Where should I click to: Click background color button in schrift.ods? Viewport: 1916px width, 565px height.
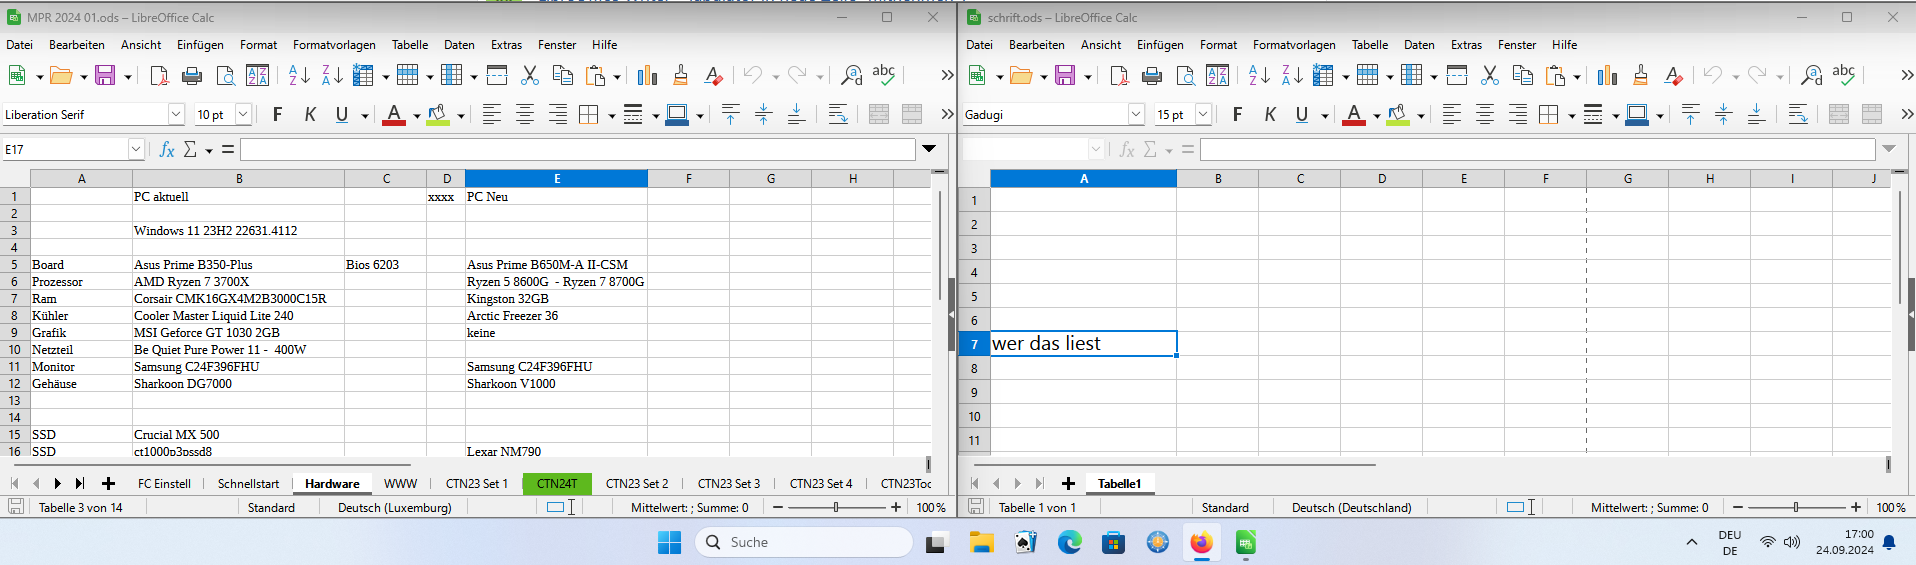point(1398,115)
